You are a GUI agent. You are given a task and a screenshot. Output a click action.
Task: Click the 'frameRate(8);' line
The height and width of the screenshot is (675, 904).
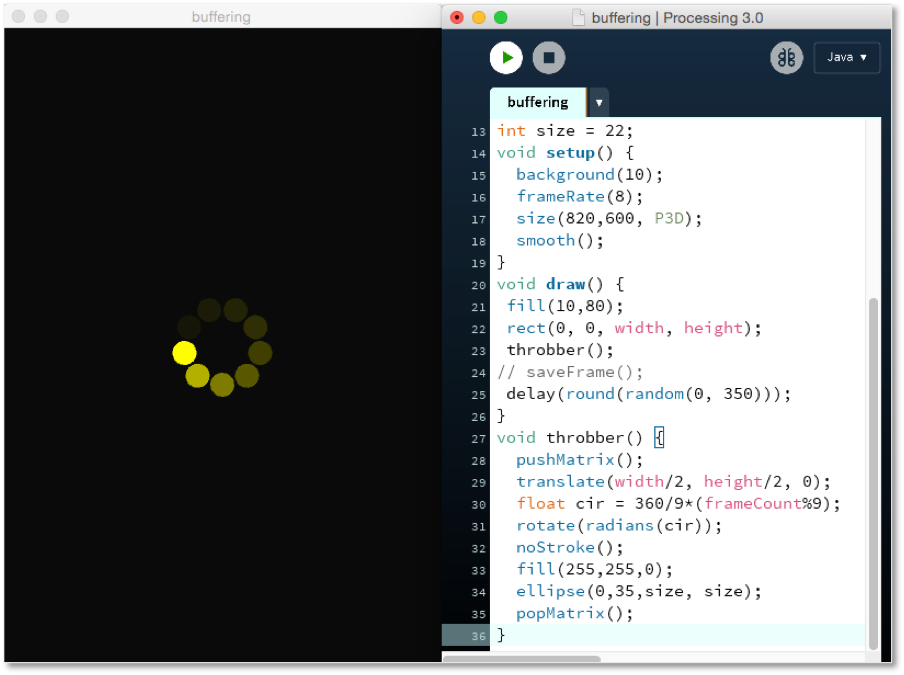(x=579, y=197)
